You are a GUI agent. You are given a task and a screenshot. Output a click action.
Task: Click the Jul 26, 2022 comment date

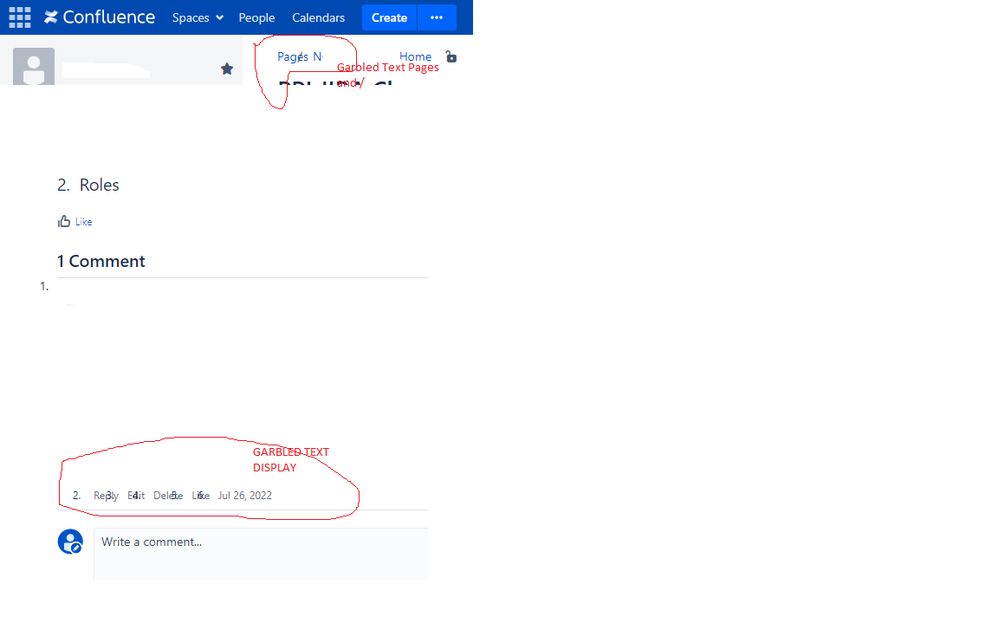(245, 495)
